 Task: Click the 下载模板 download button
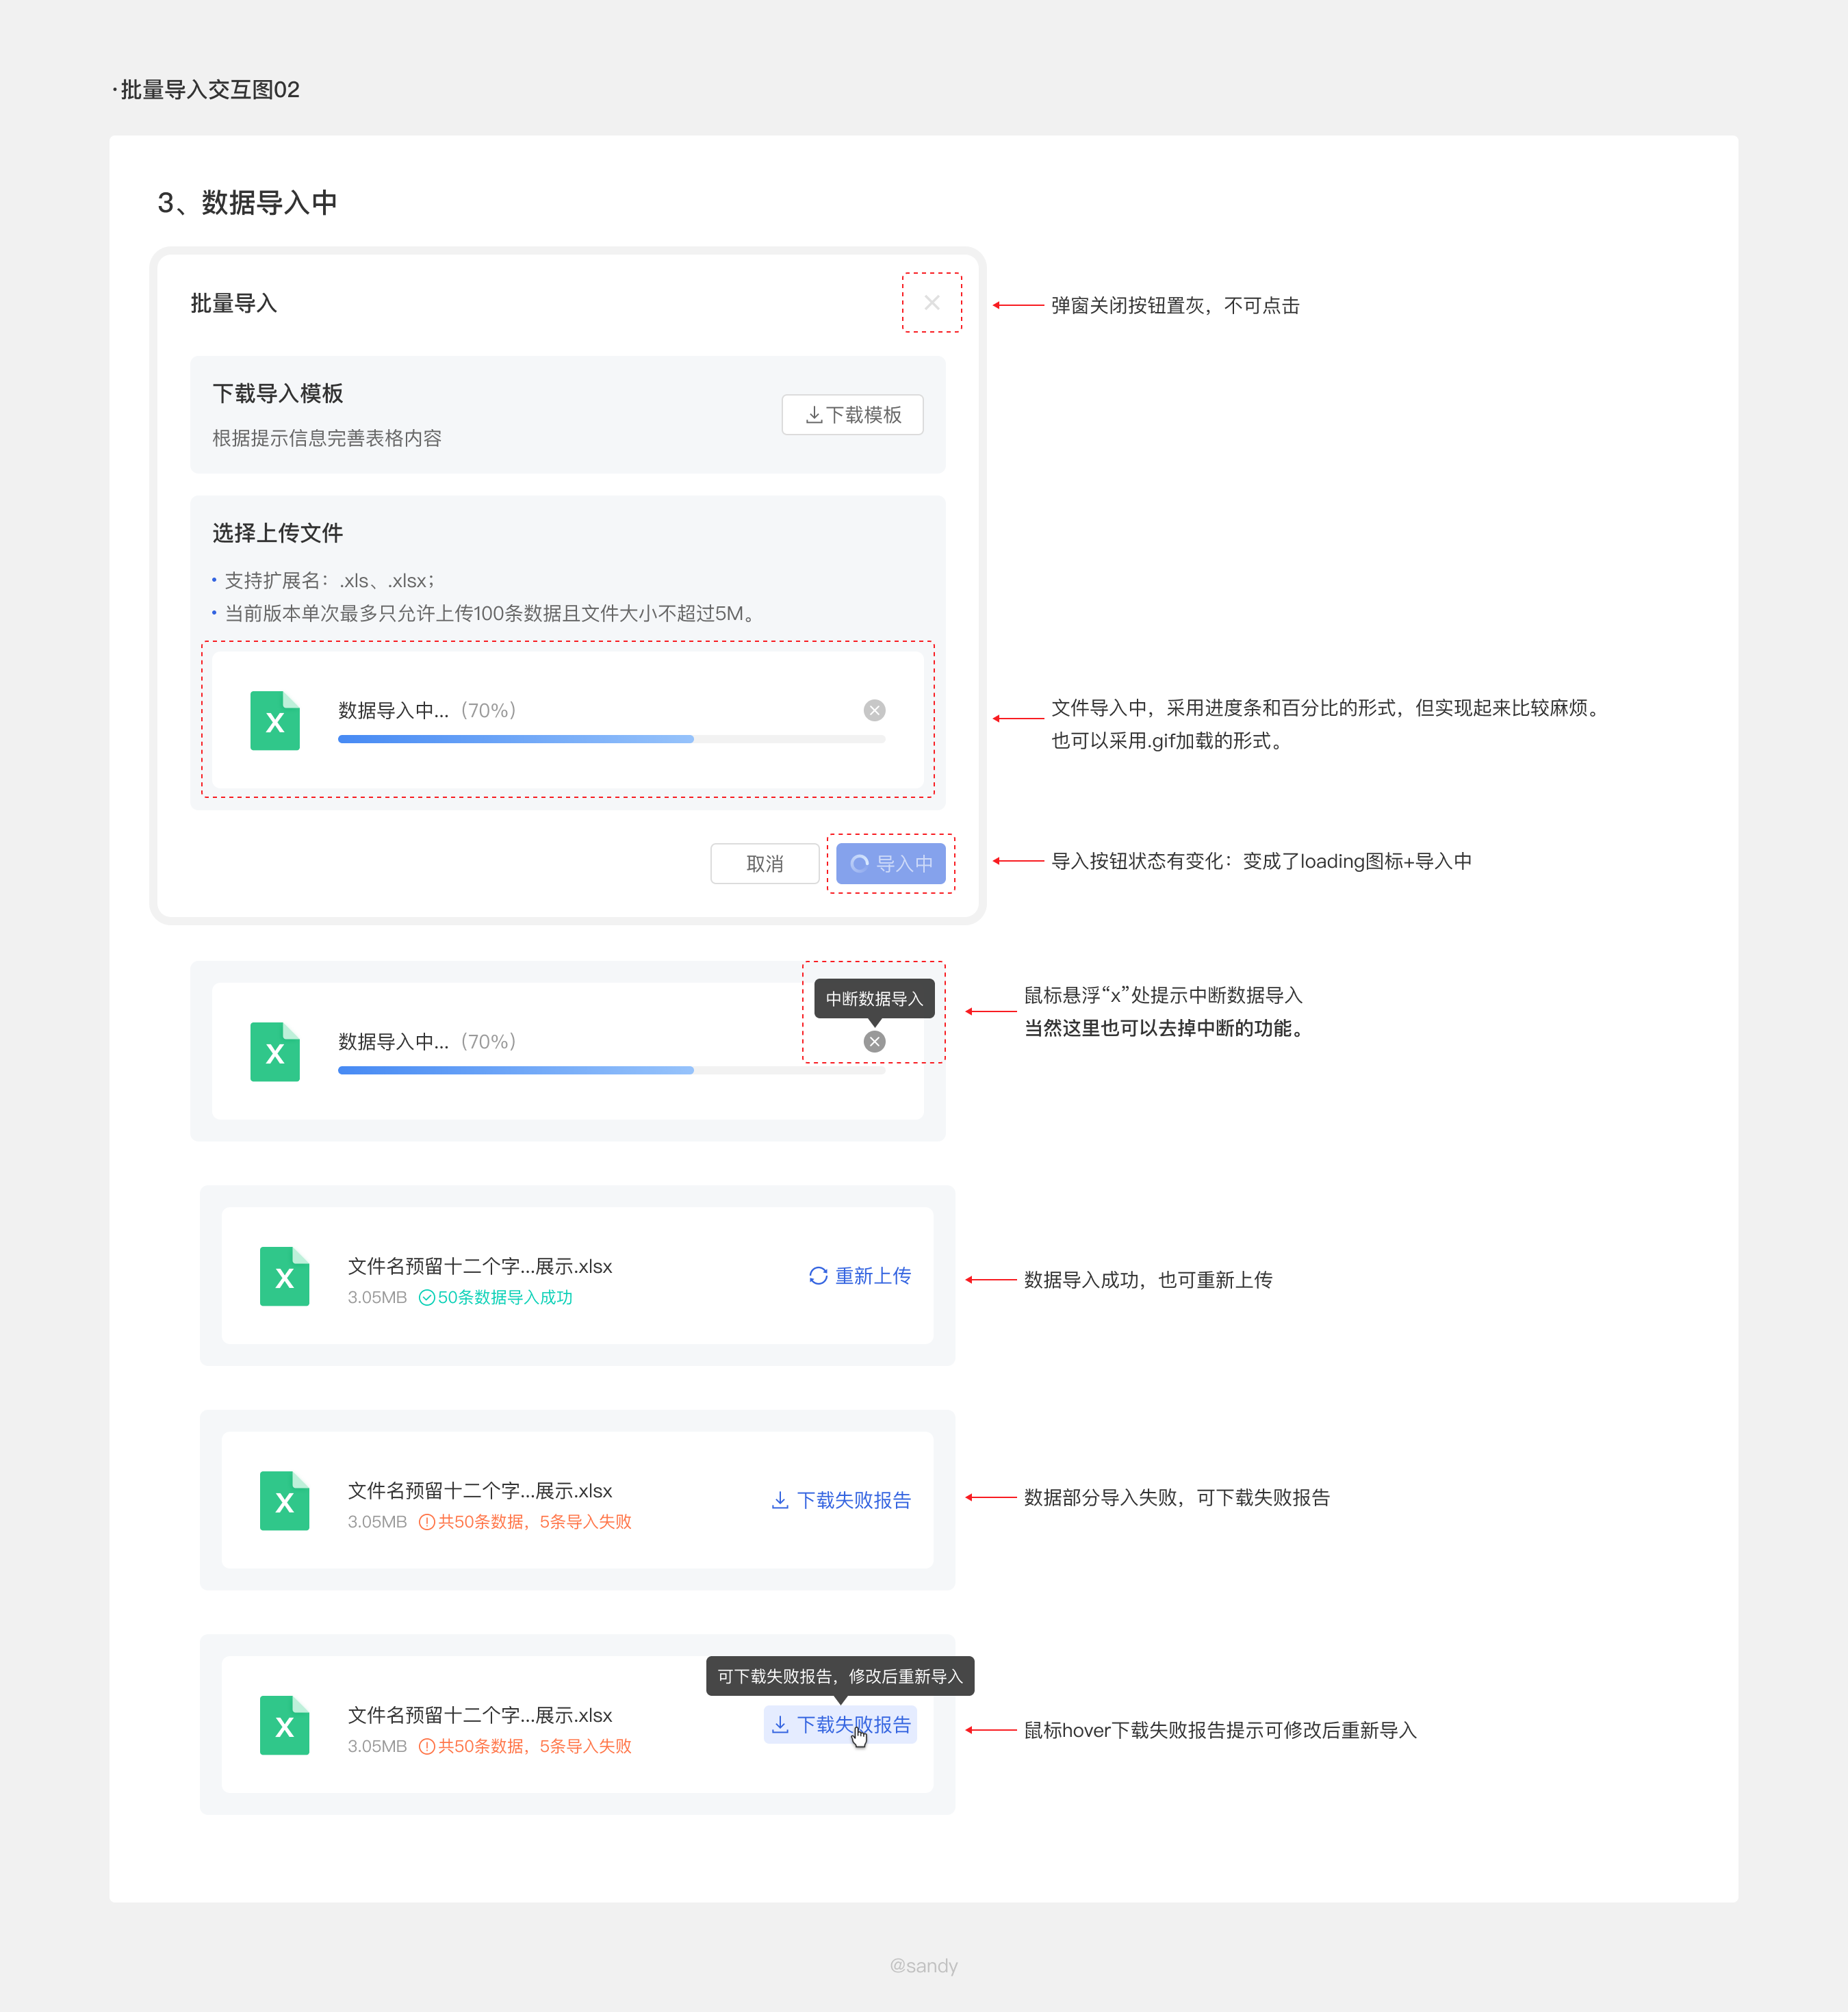pos(852,415)
